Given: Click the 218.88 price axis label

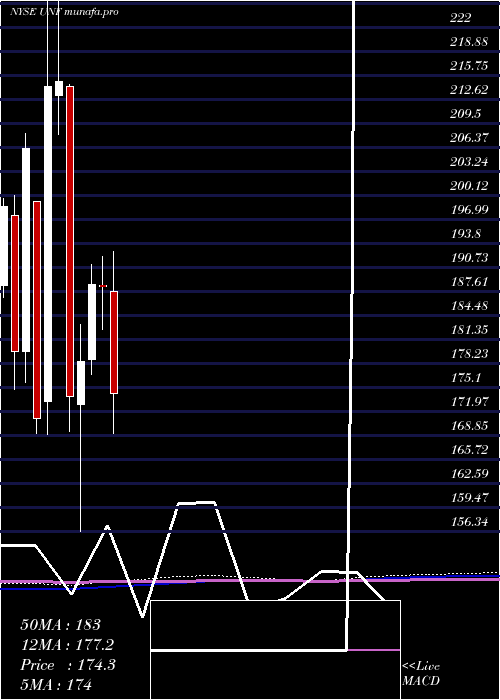Looking at the screenshot, I should click(469, 42).
